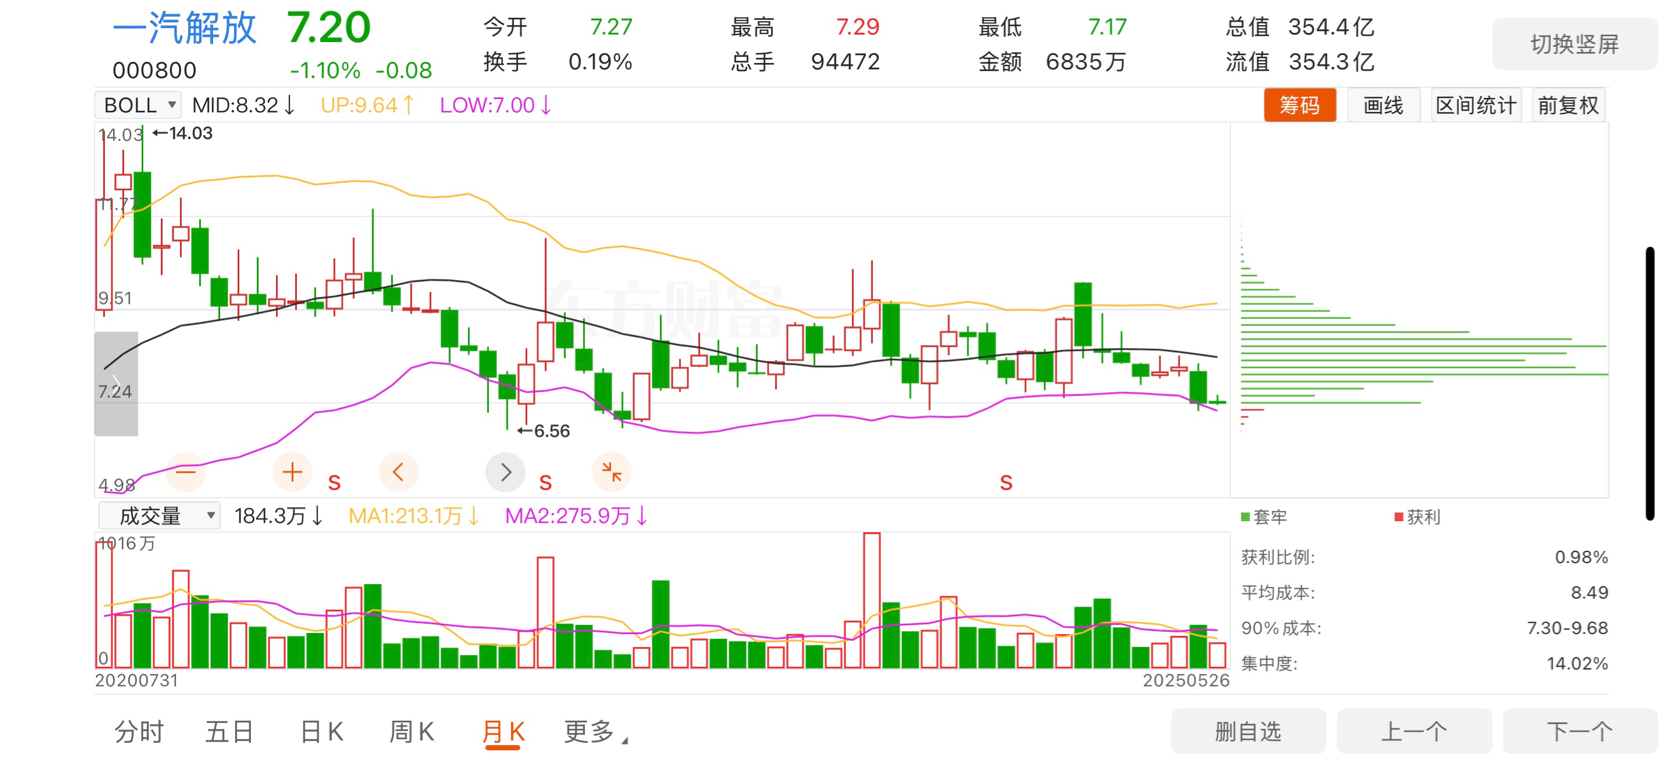Click the vertical scrollbar on the right edge
Viewport: 1669px width, 768px height.
point(1650,383)
